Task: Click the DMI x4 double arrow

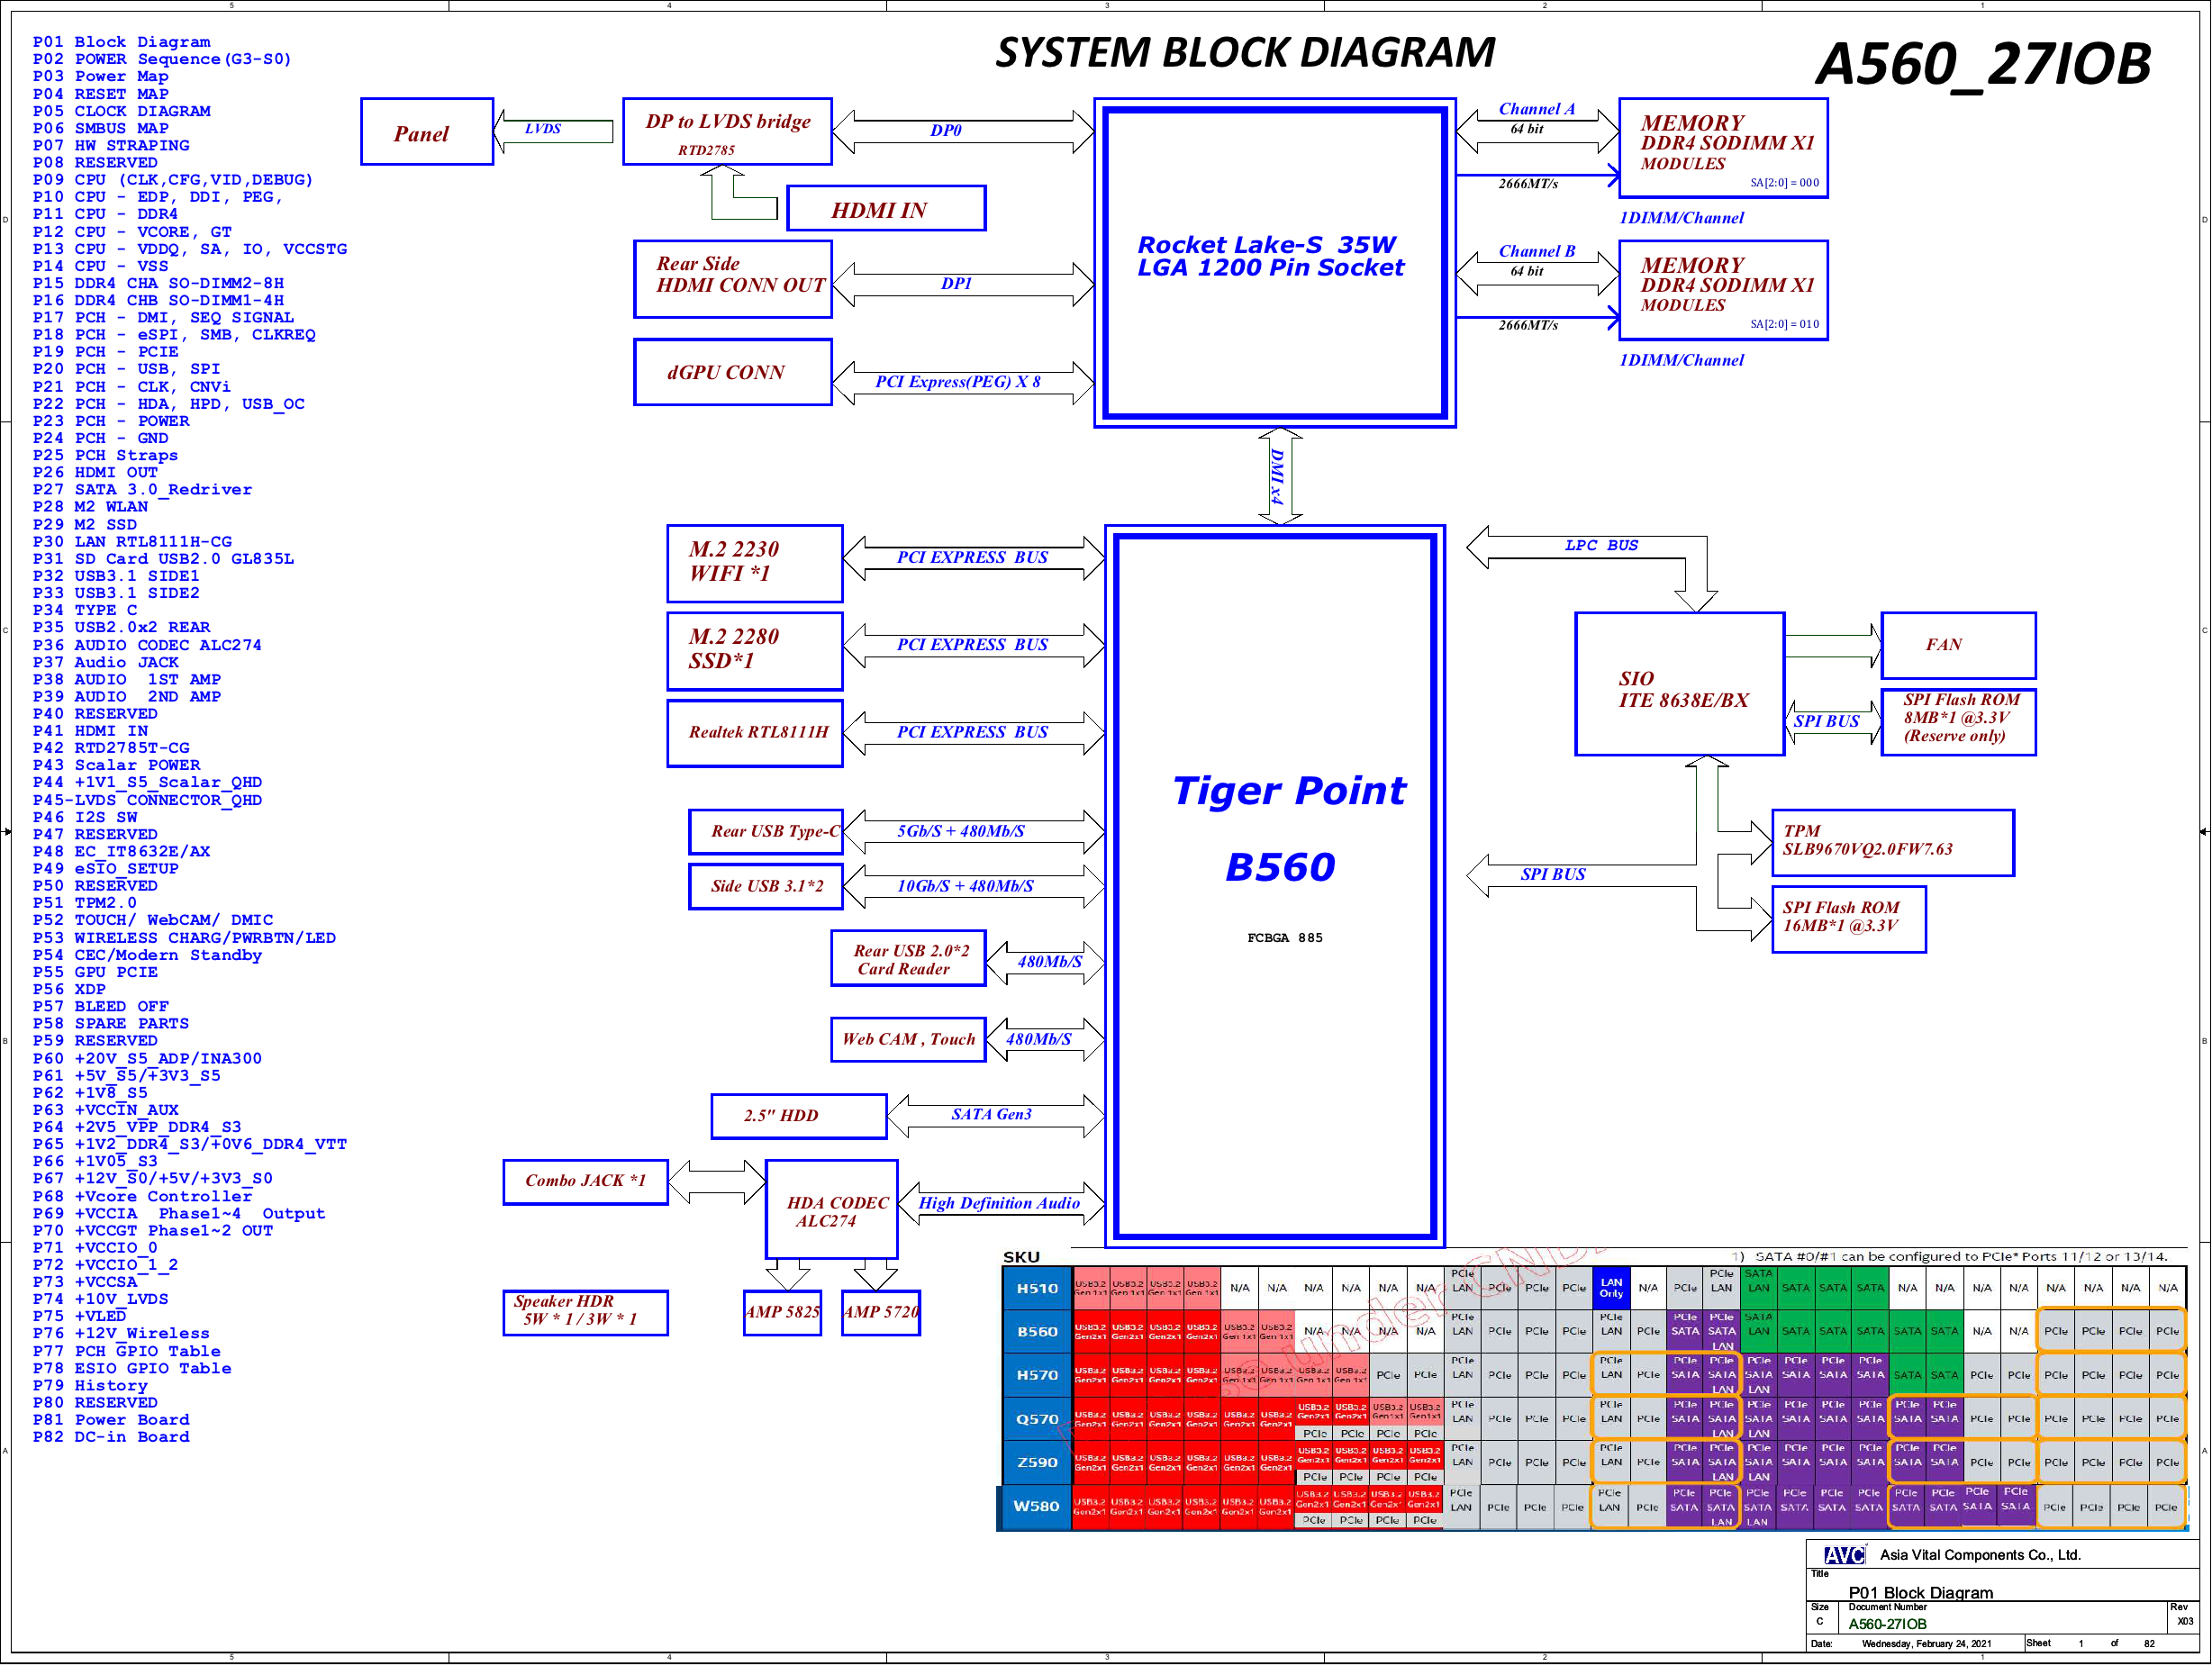Action: click(x=1279, y=476)
